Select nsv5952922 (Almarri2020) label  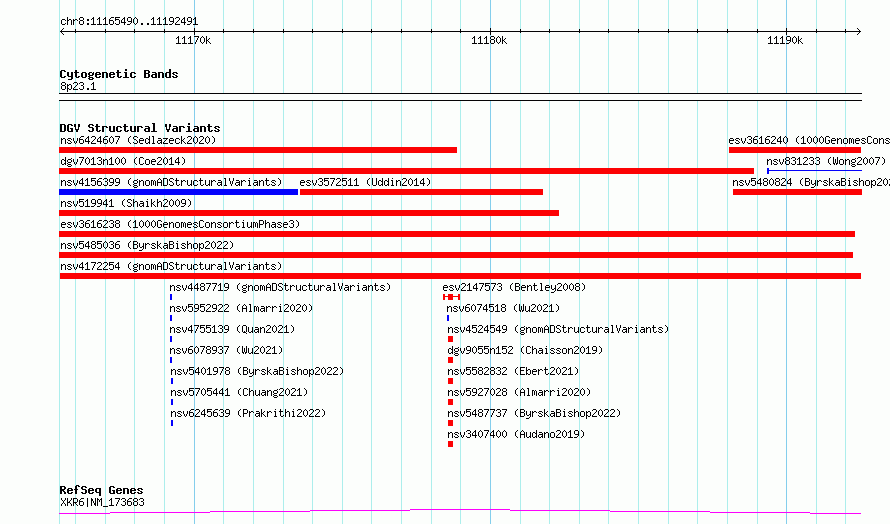tap(241, 308)
